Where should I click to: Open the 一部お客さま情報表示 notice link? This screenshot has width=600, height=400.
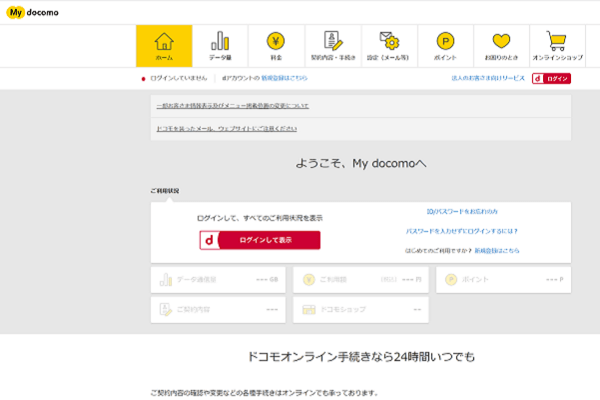pyautogui.click(x=233, y=106)
